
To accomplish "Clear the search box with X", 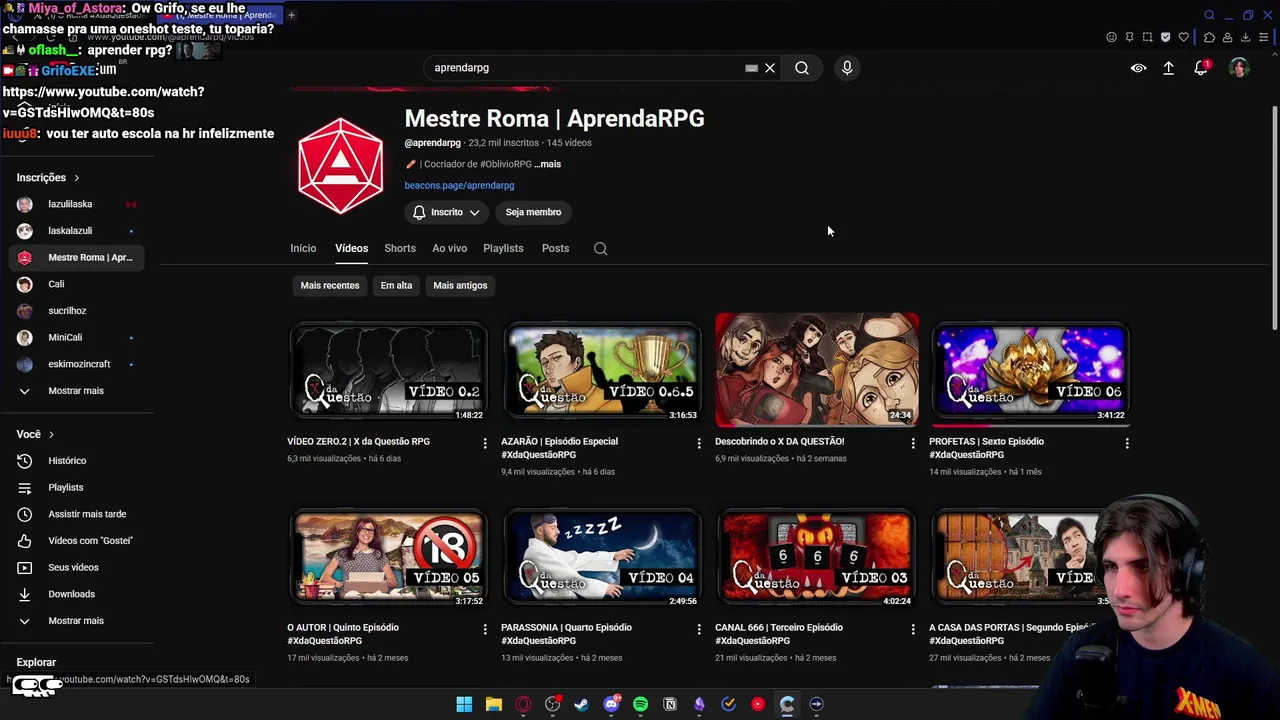I will 770,68.
